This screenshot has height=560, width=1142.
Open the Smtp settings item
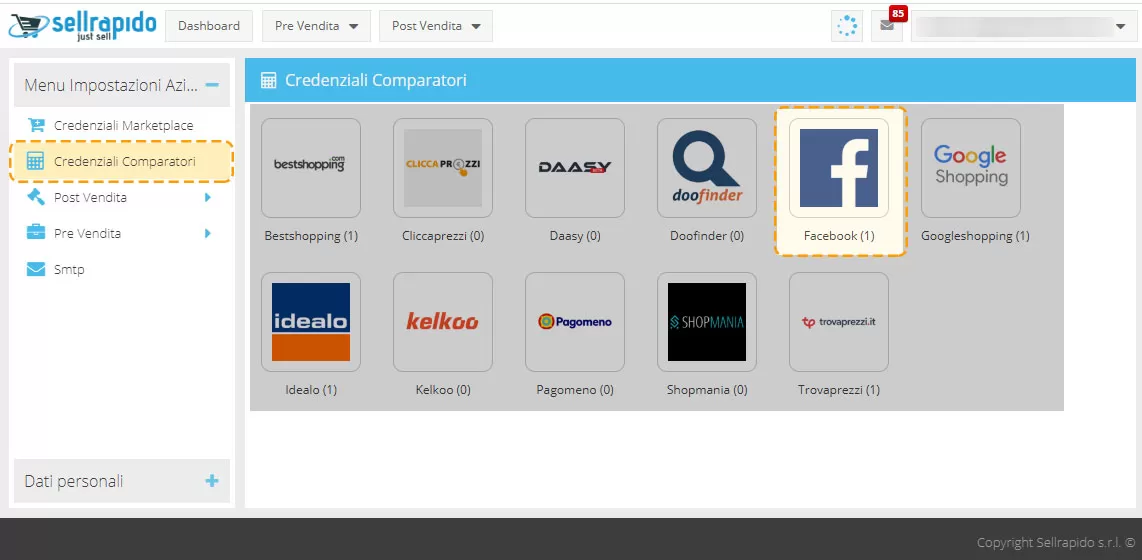tap(69, 270)
